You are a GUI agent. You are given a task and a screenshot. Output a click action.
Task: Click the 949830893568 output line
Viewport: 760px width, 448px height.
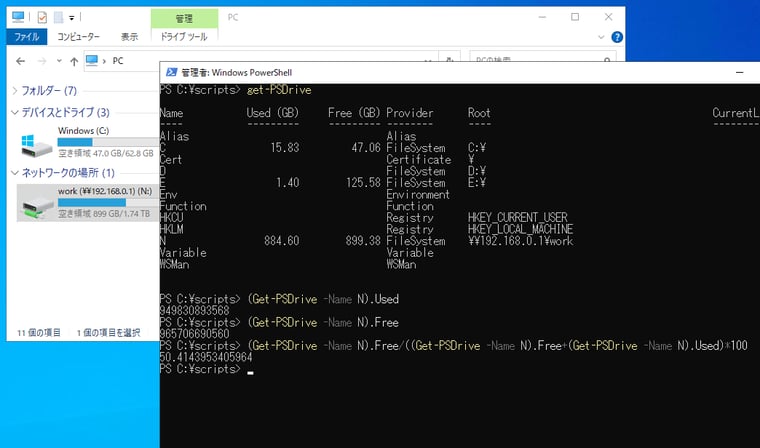click(x=194, y=311)
